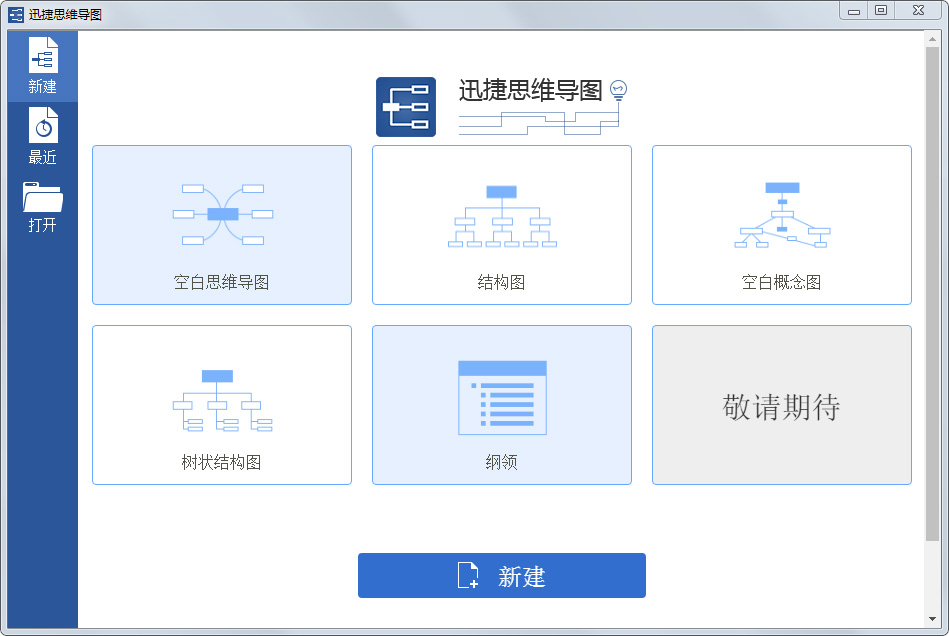Screen dimensions: 949x636
Task: Switch to the 新建 tab in sidebar
Action: tap(42, 66)
